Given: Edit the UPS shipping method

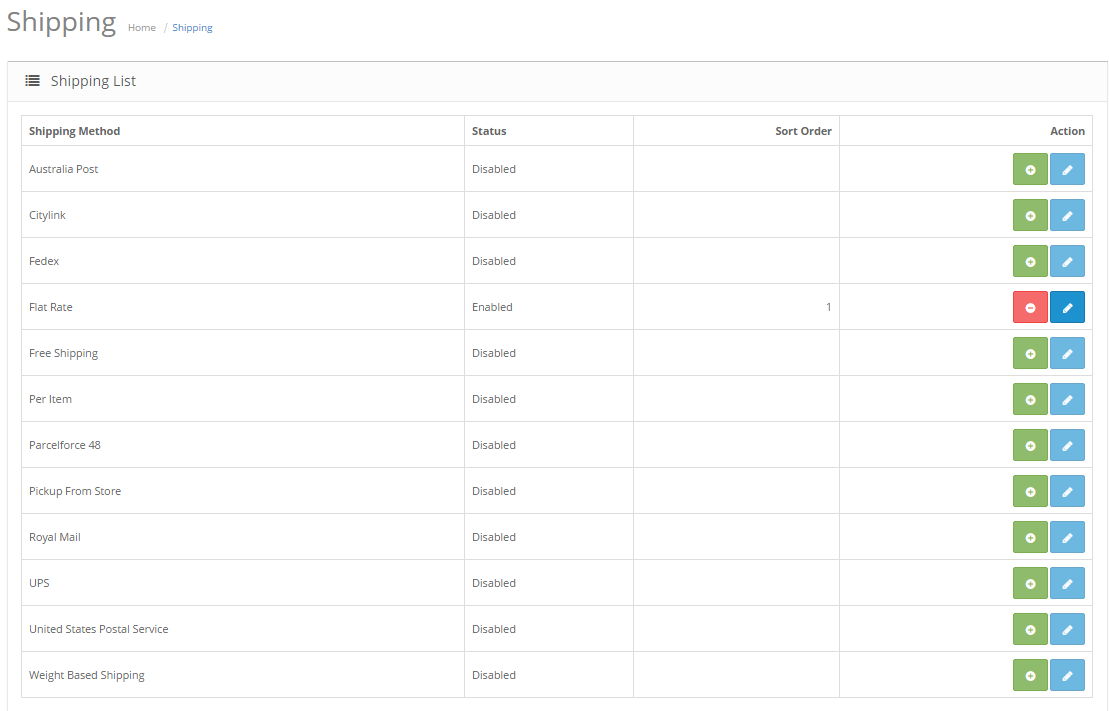Looking at the screenshot, I should click(1067, 583).
